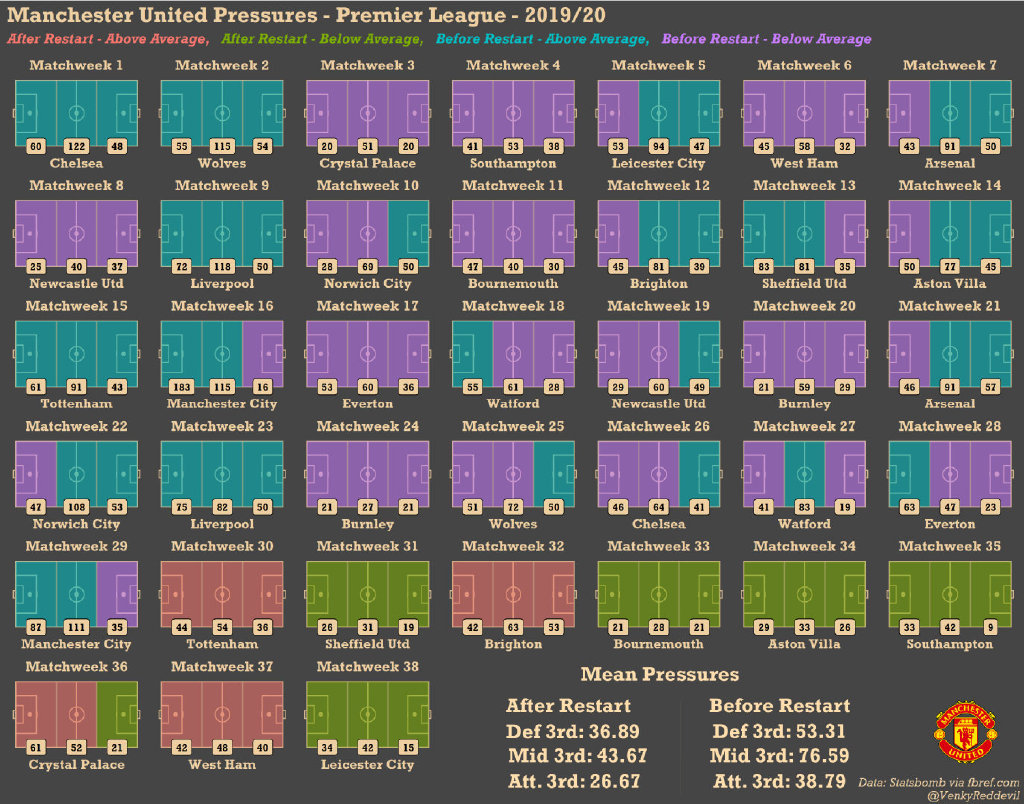Click the 94 pressure badge in Matchweek 5
The image size is (1024, 804).
click(658, 146)
